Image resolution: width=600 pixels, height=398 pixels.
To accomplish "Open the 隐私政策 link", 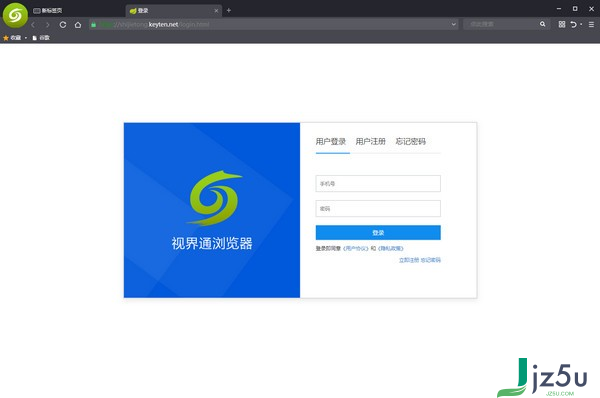I will (x=391, y=248).
